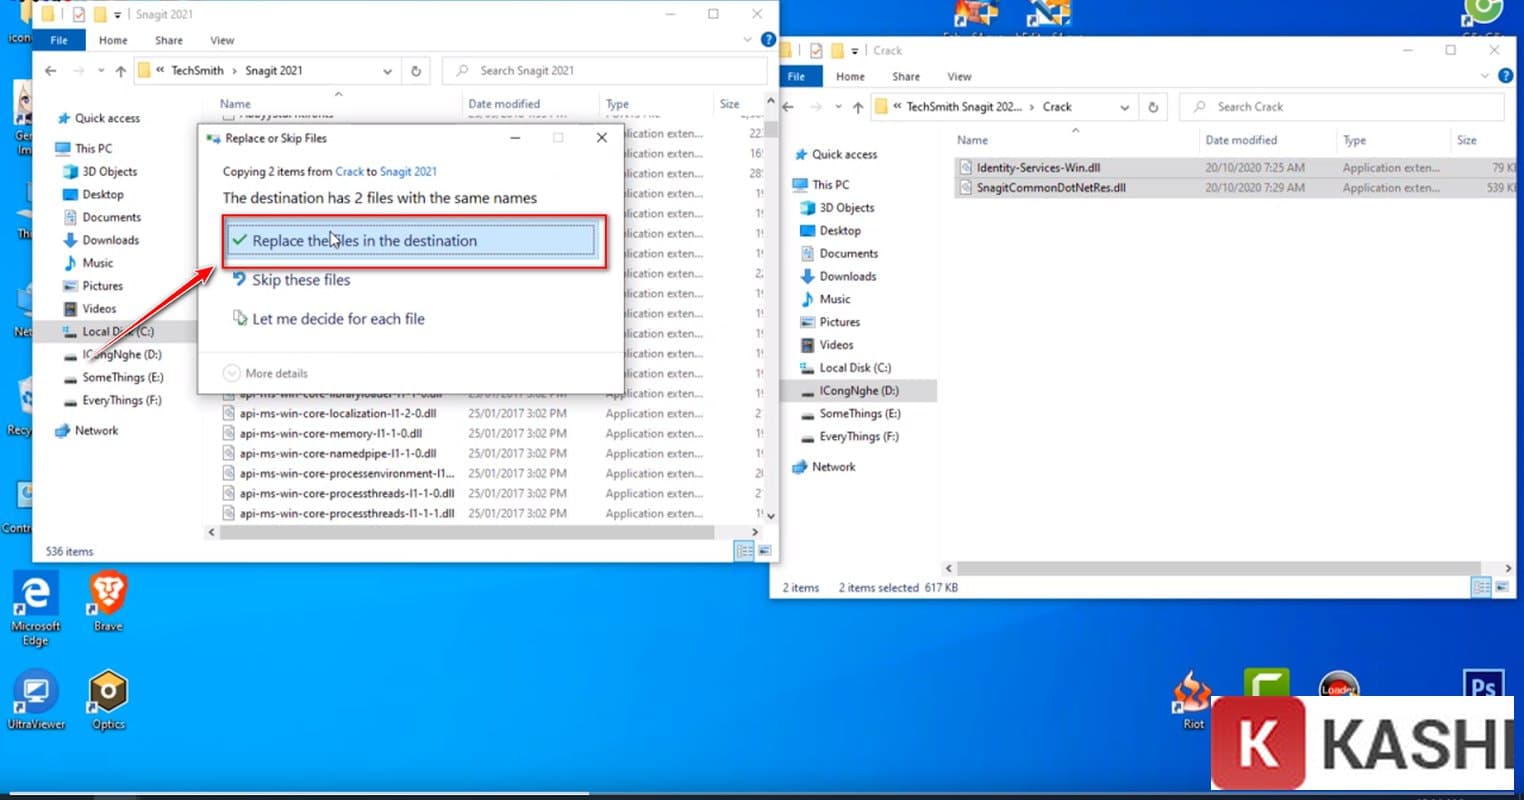Navigate up one folder level
This screenshot has width=1524, height=800.
click(x=119, y=70)
